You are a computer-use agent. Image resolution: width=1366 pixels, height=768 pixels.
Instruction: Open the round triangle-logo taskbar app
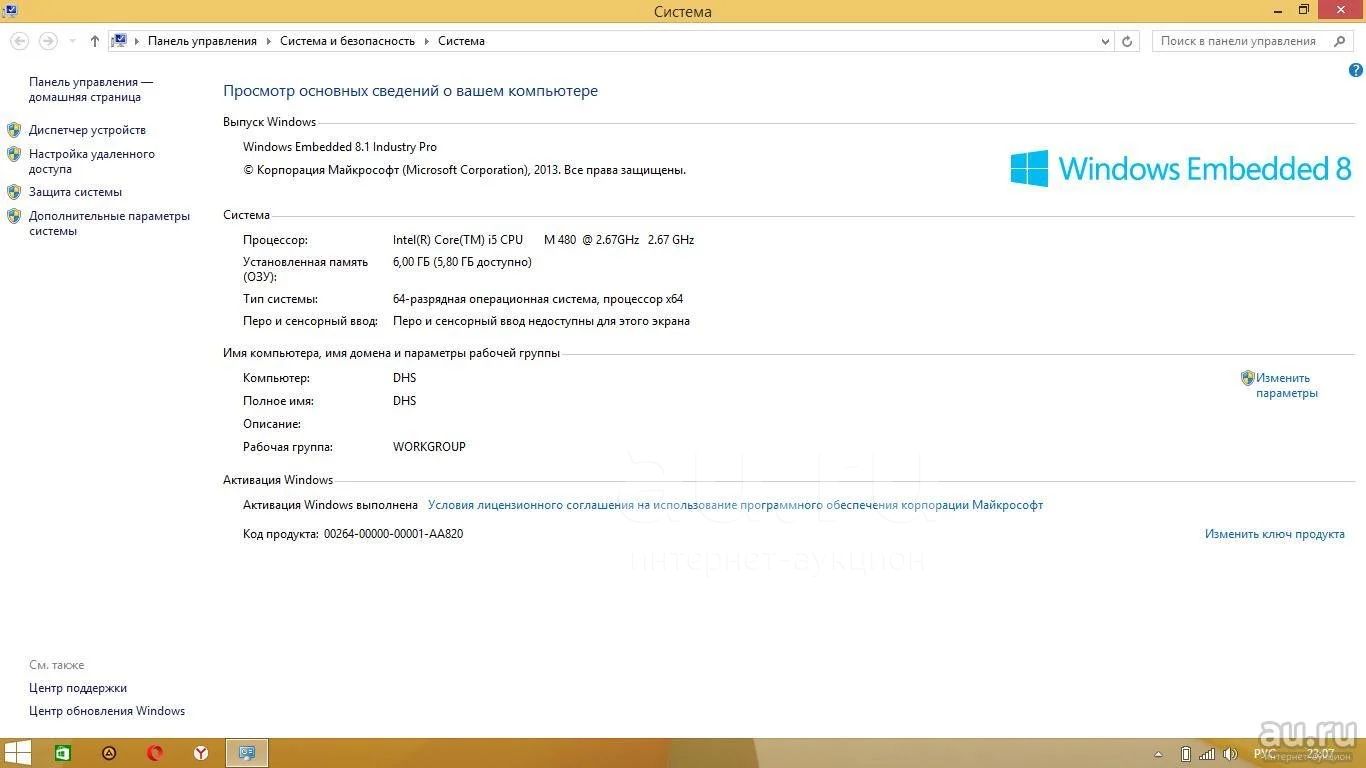click(109, 753)
